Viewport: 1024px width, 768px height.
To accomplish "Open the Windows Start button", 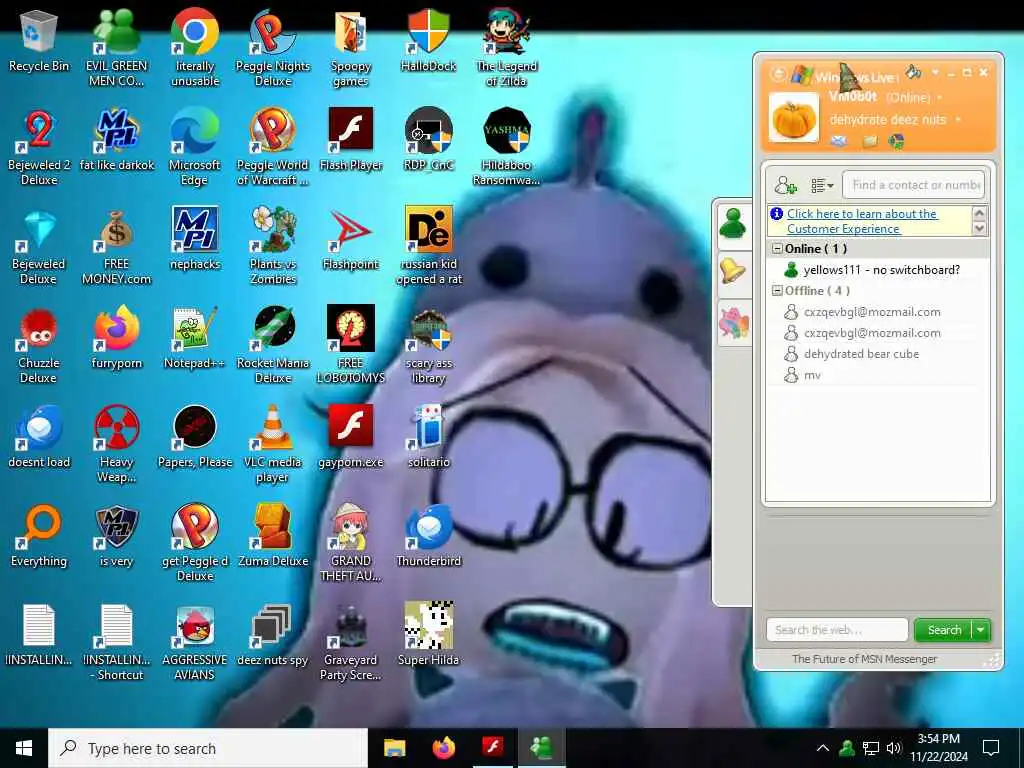I will pyautogui.click(x=24, y=748).
